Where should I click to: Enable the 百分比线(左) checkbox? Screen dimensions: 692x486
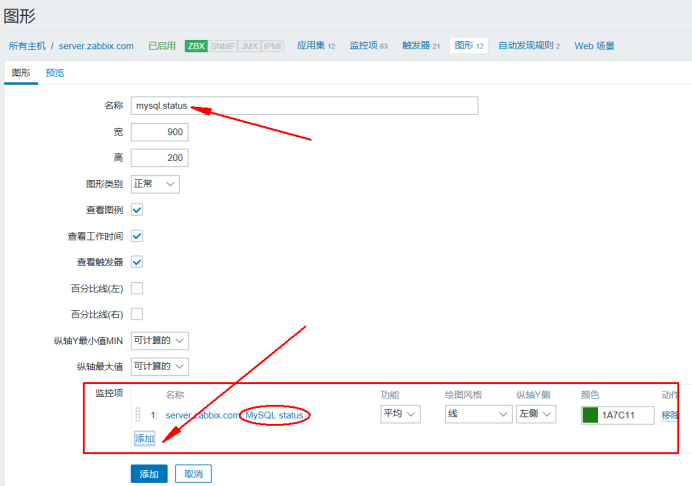pyautogui.click(x=137, y=288)
